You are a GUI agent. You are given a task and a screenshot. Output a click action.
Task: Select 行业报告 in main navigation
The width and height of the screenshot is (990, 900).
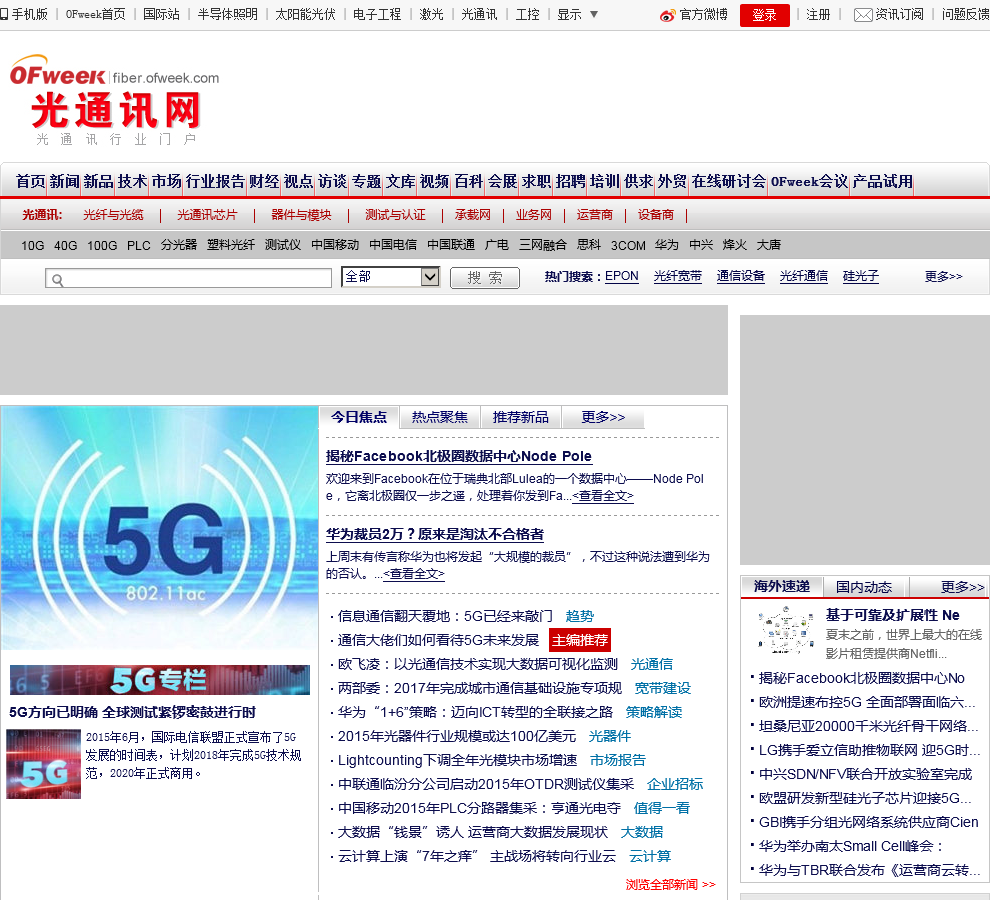tap(215, 181)
